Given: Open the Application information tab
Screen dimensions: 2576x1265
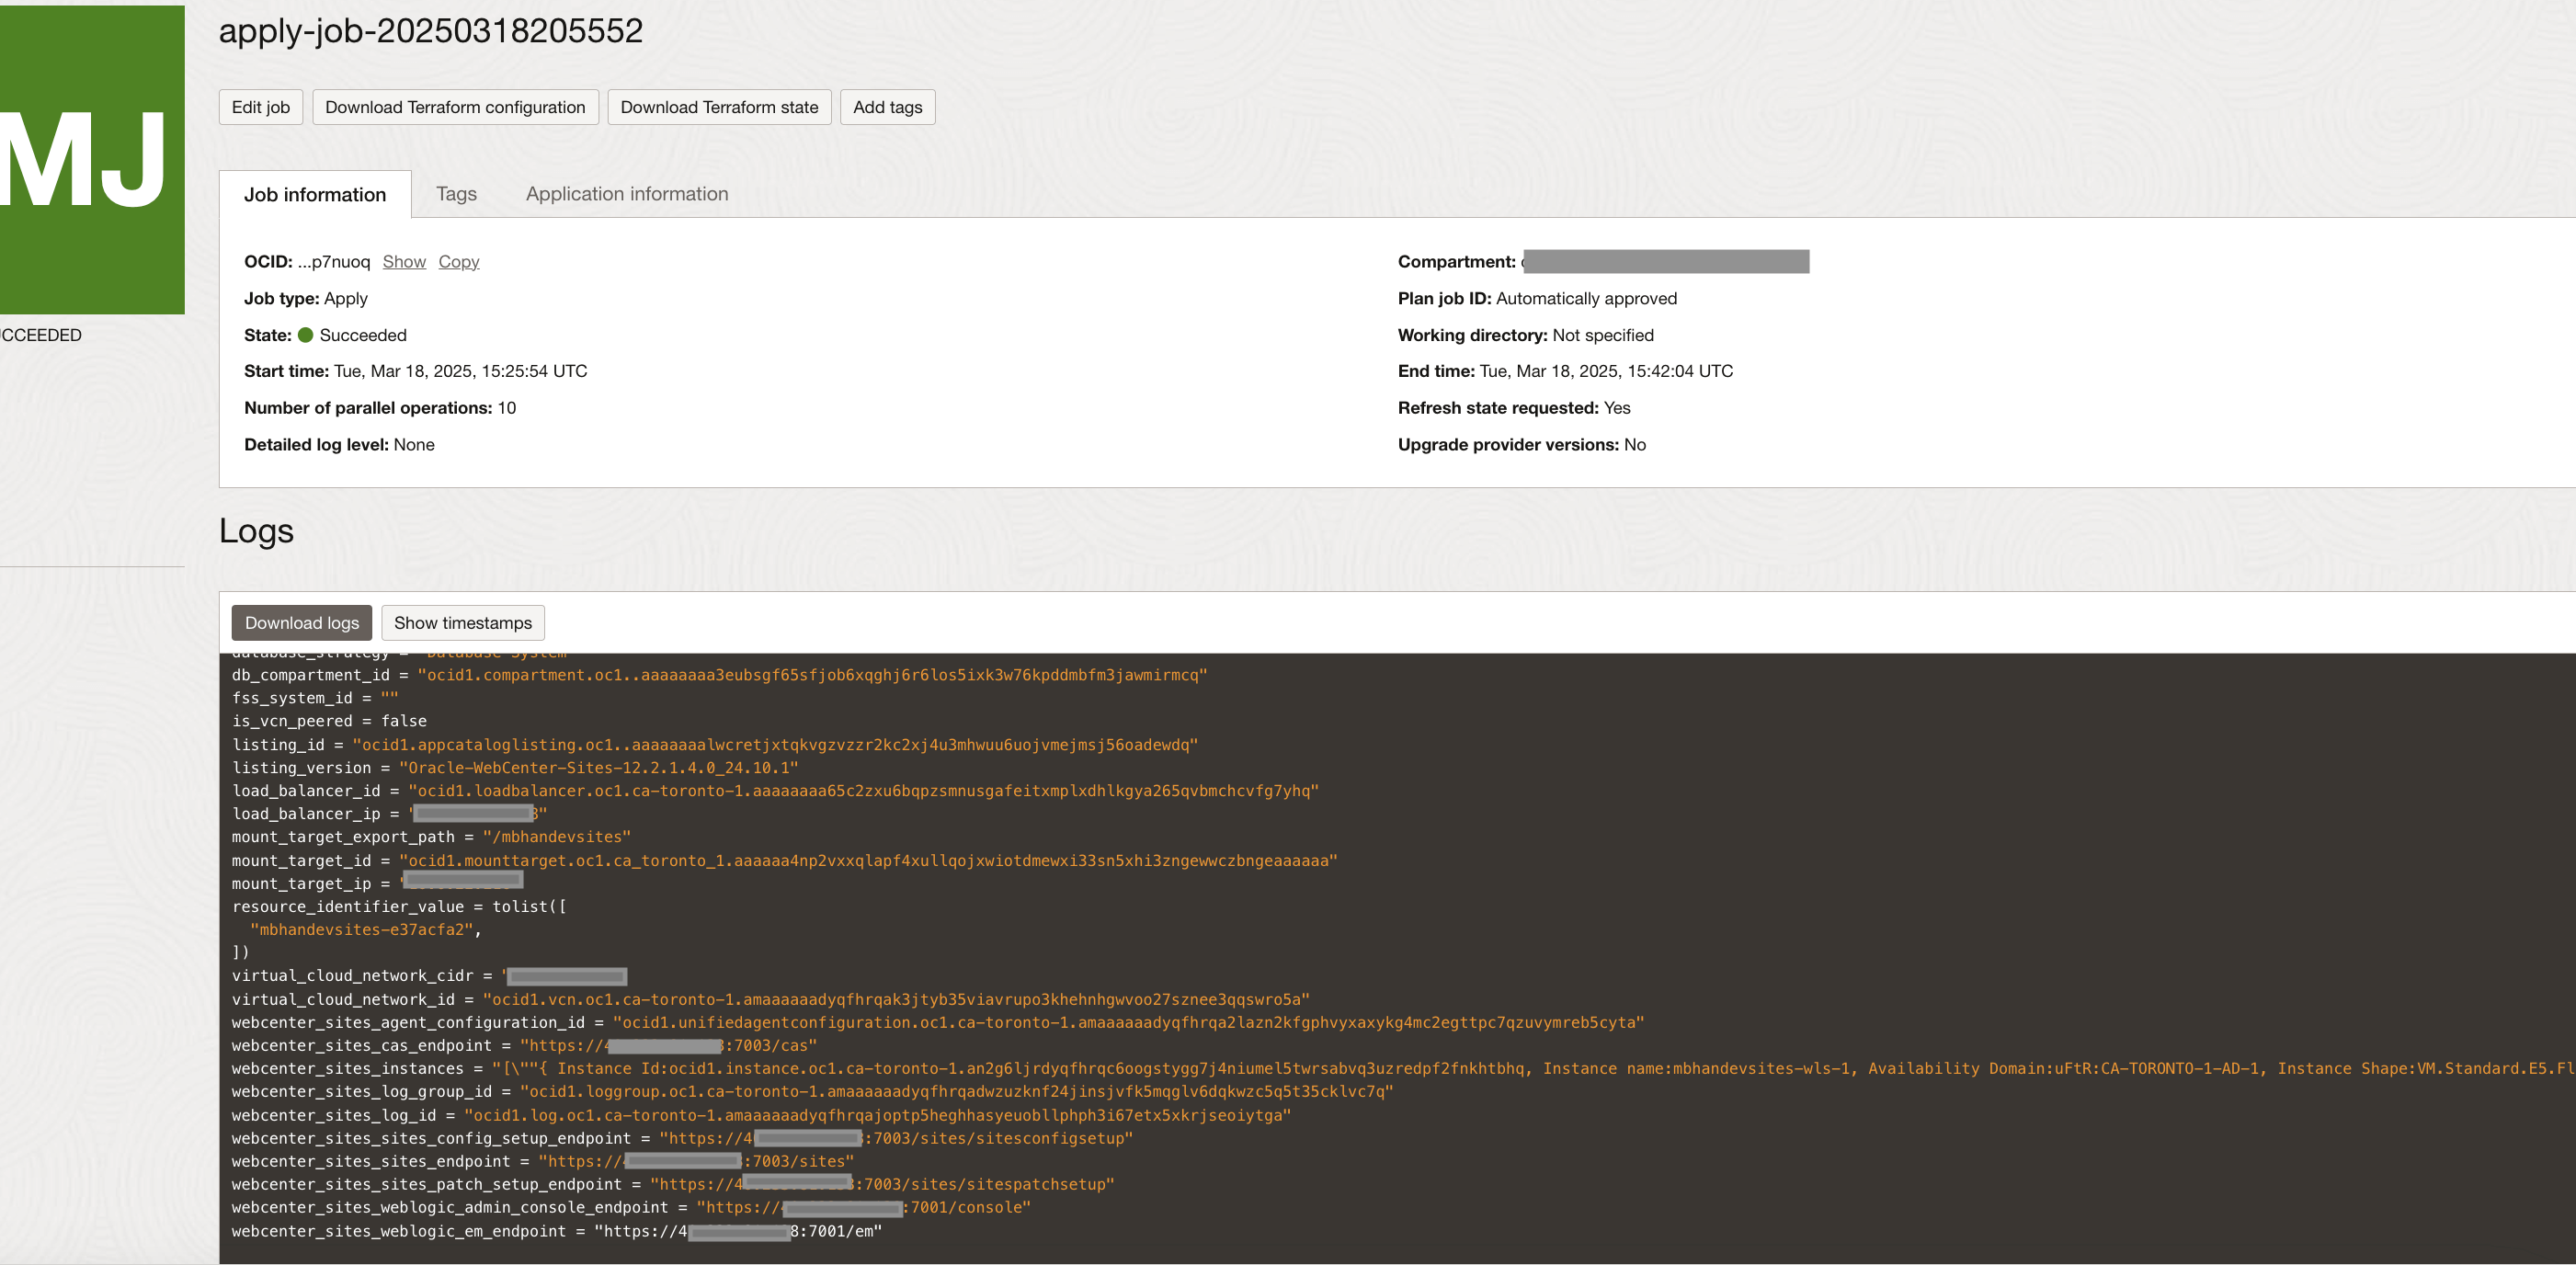Looking at the screenshot, I should (627, 194).
